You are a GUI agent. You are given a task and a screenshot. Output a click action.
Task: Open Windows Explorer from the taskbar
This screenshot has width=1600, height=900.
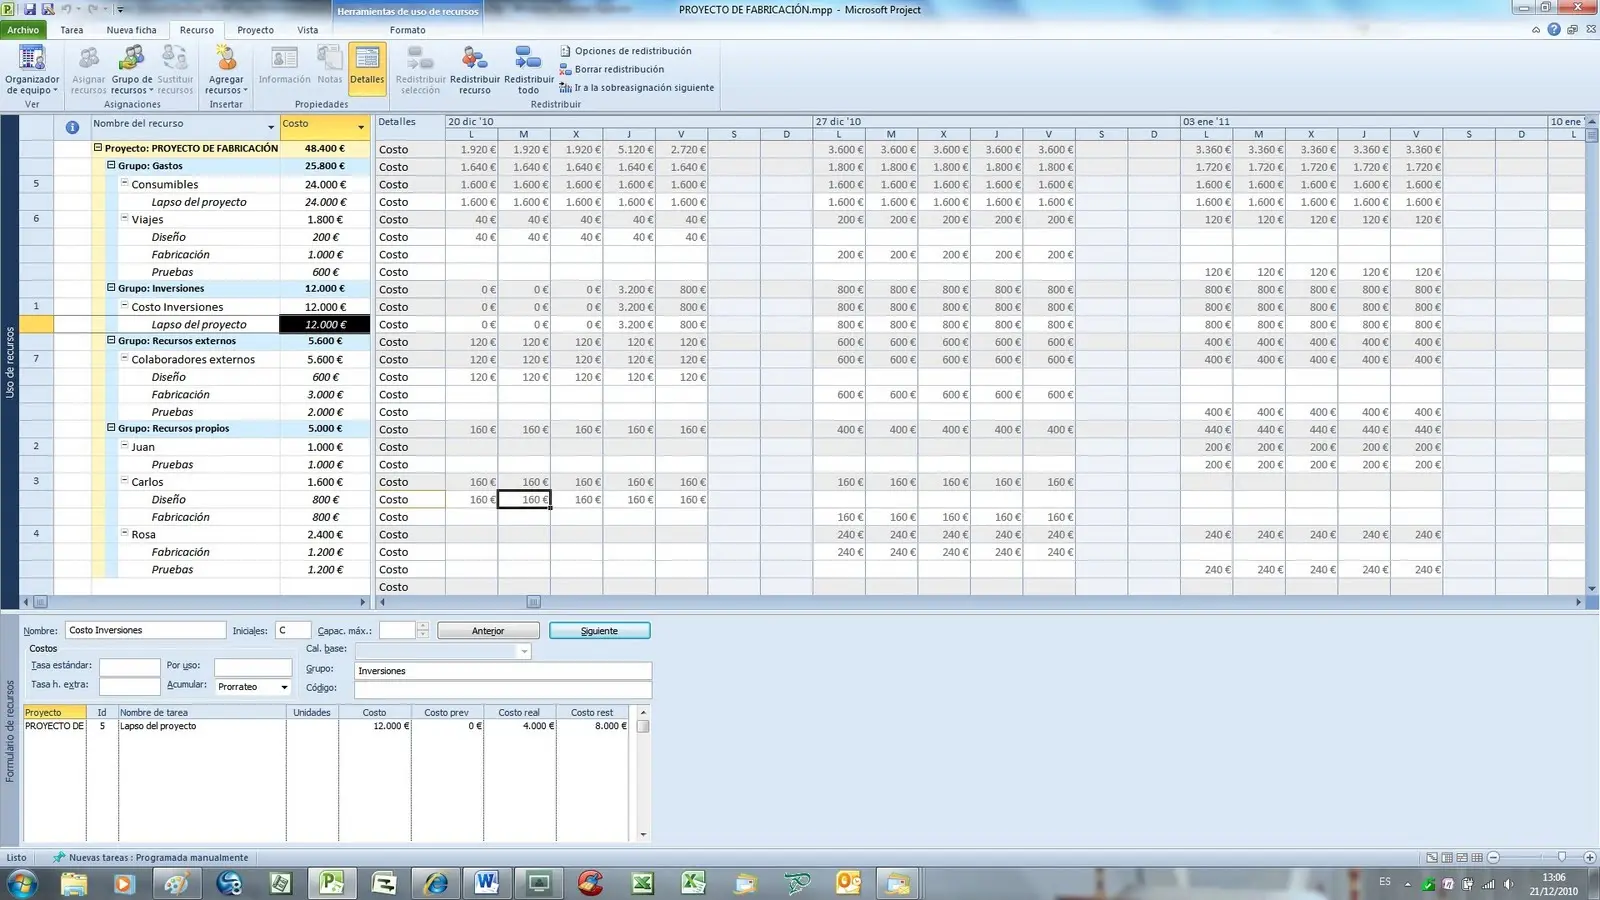(73, 883)
